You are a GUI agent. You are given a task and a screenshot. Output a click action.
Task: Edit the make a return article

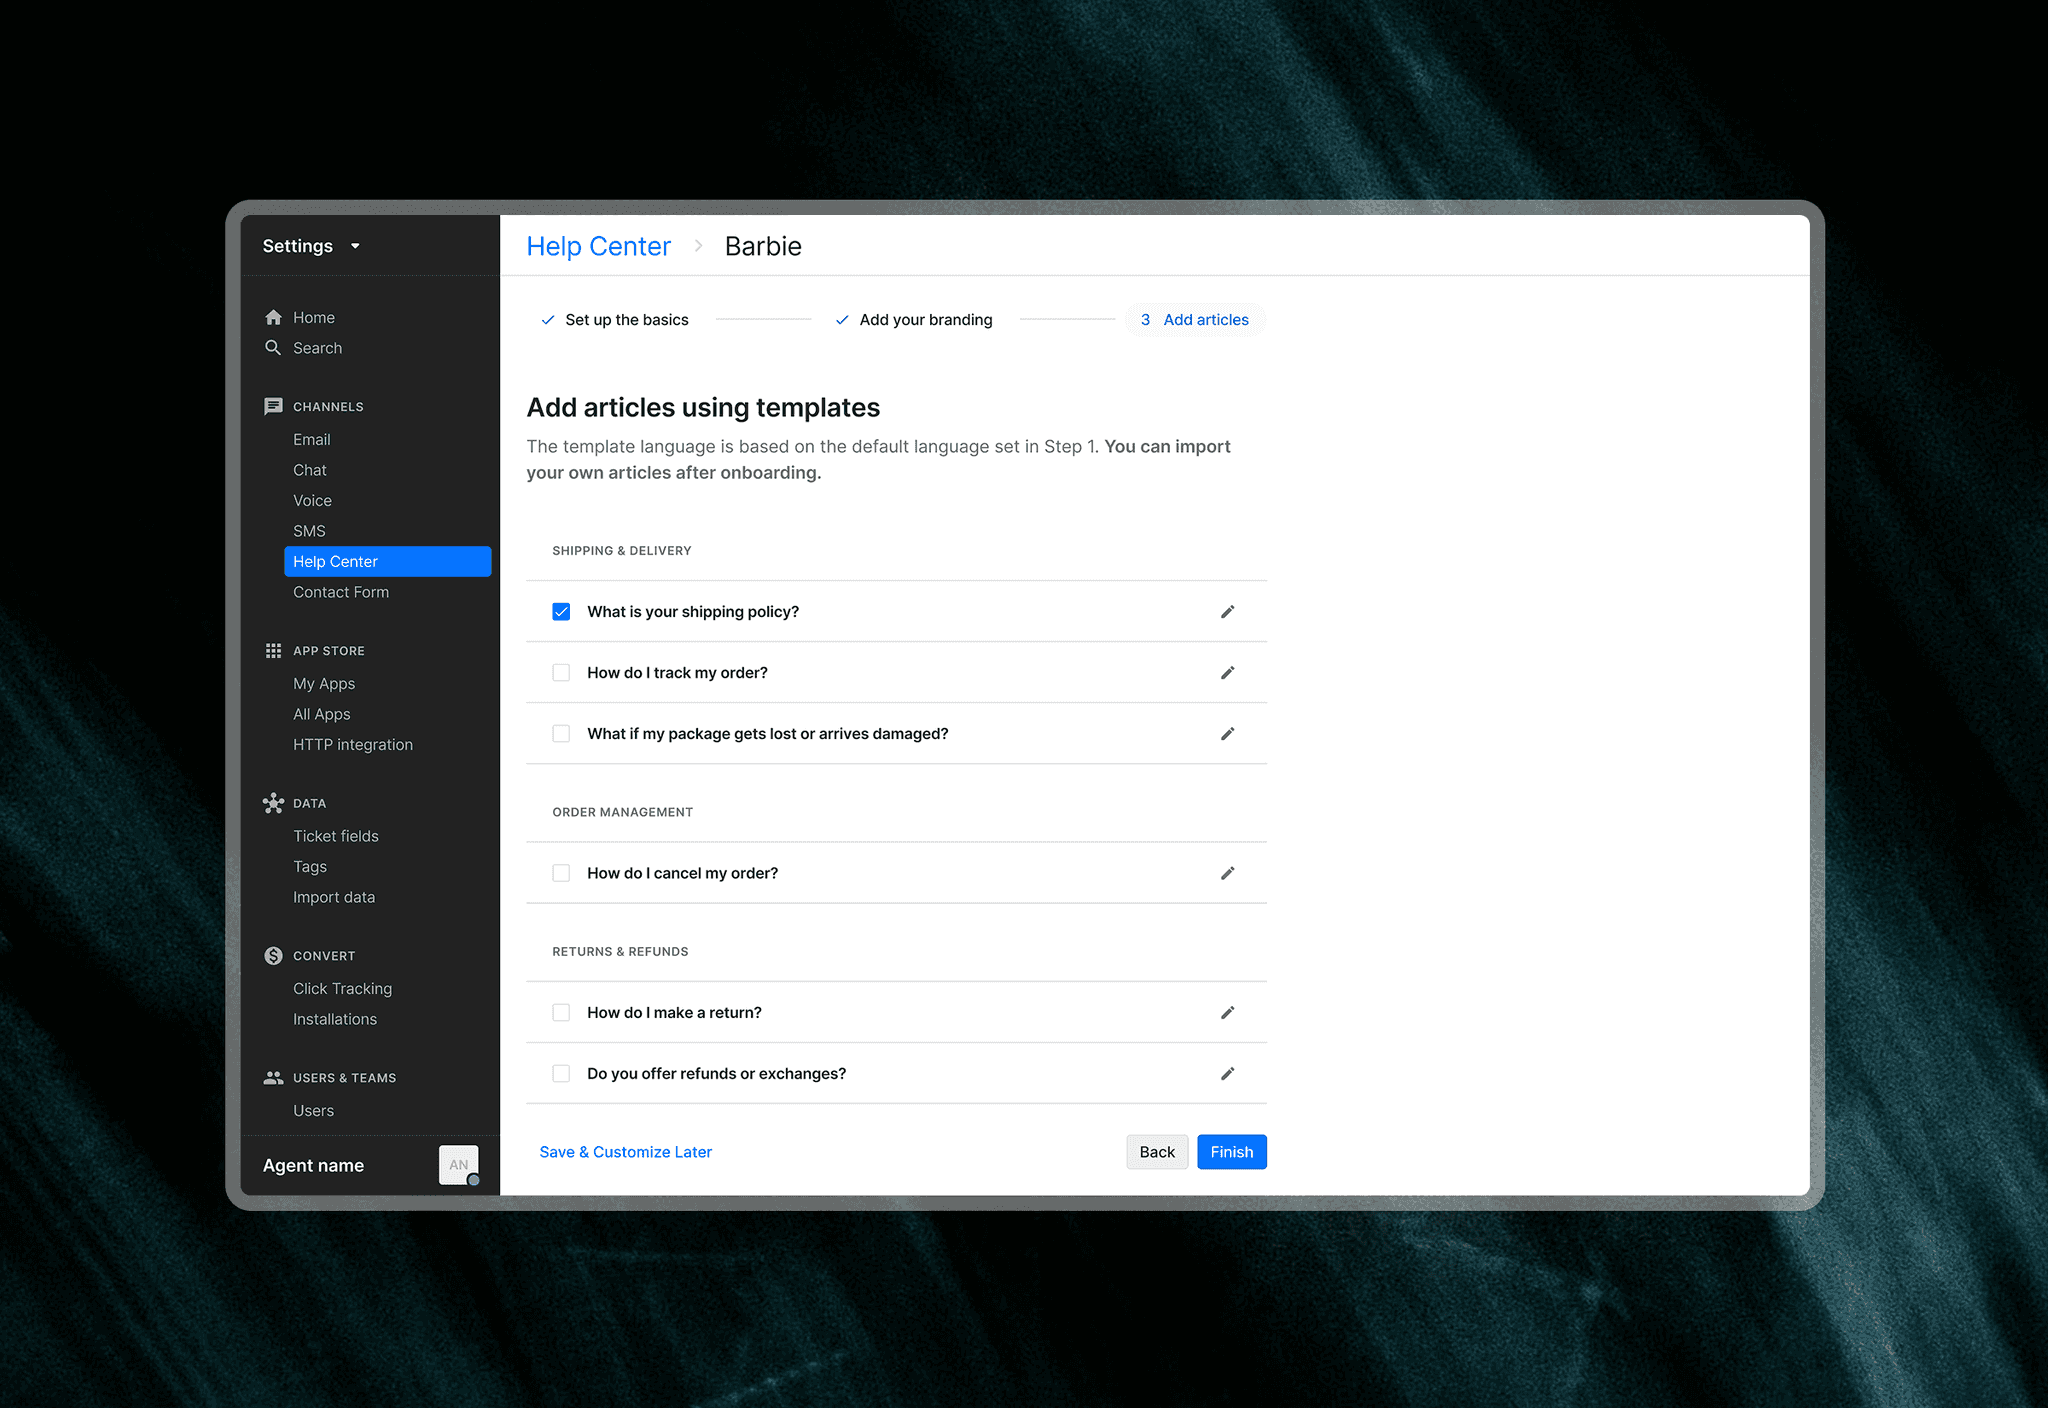[1227, 1013]
